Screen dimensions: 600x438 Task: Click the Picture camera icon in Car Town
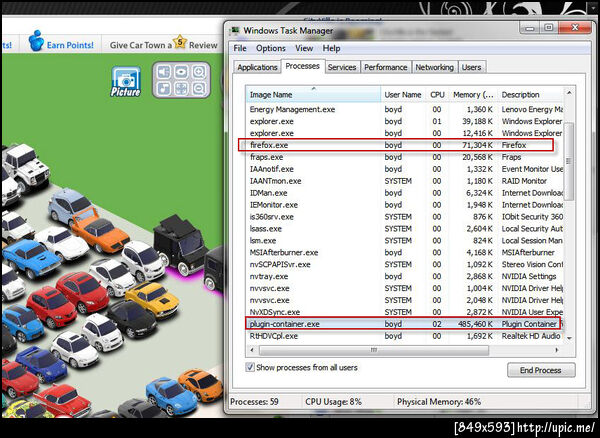tap(126, 81)
